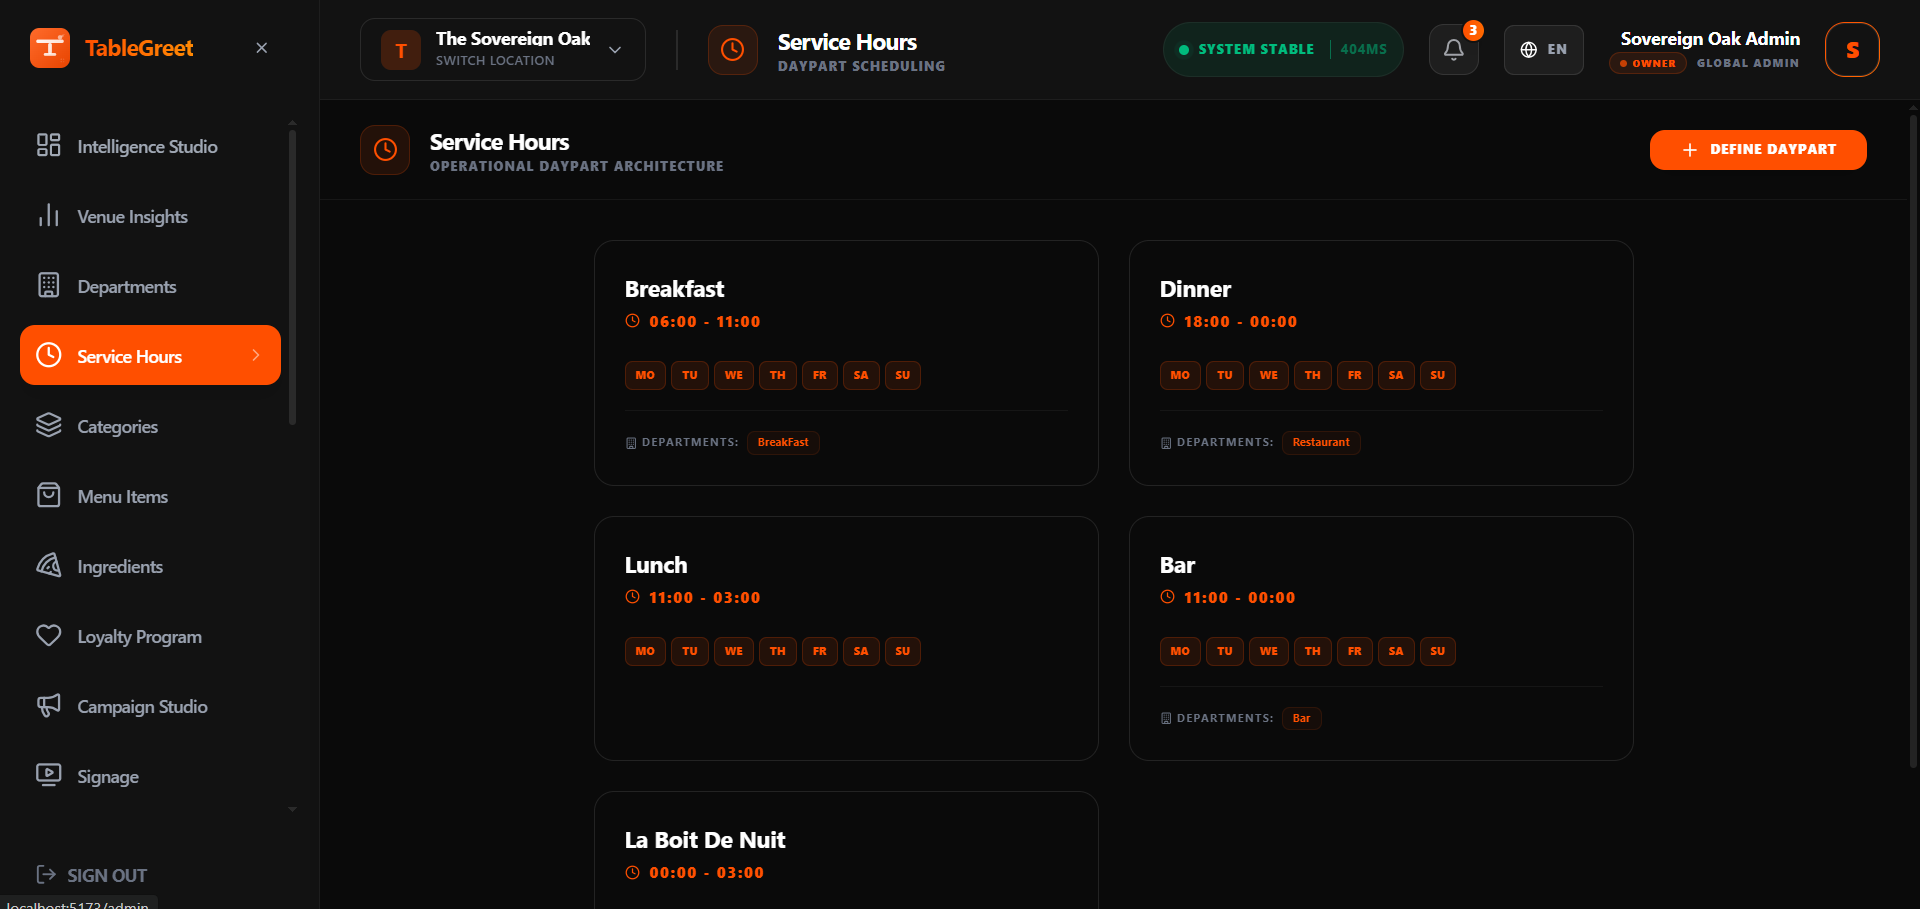Open Categories layers icon

click(48, 425)
